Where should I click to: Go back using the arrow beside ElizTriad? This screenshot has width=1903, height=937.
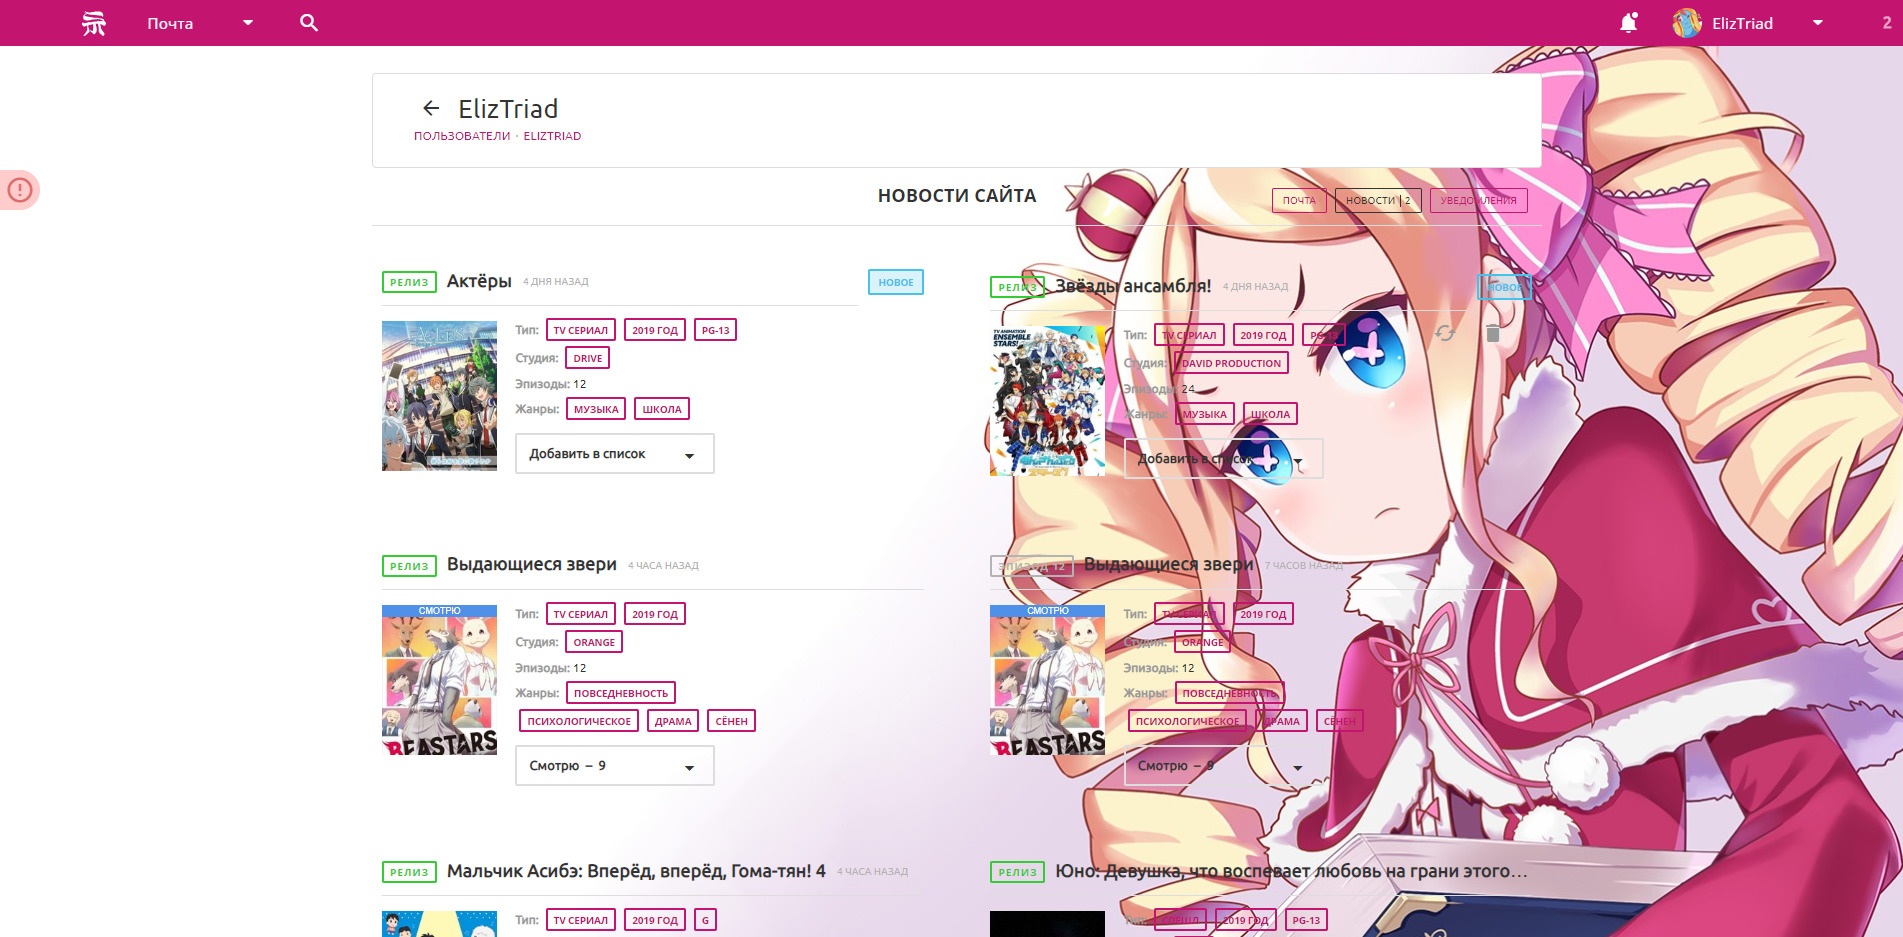(x=431, y=108)
